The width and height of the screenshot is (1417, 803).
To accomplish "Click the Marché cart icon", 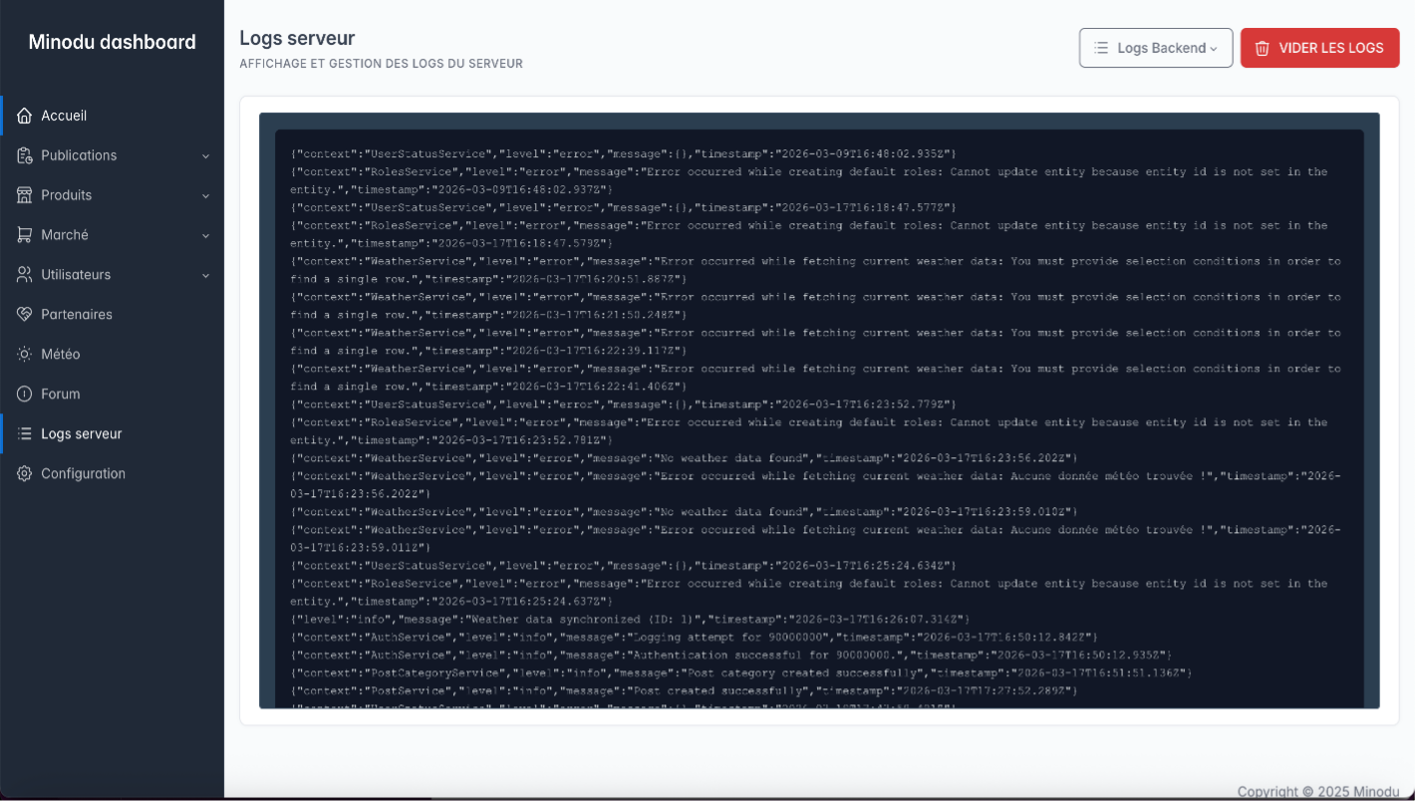I will (25, 235).
